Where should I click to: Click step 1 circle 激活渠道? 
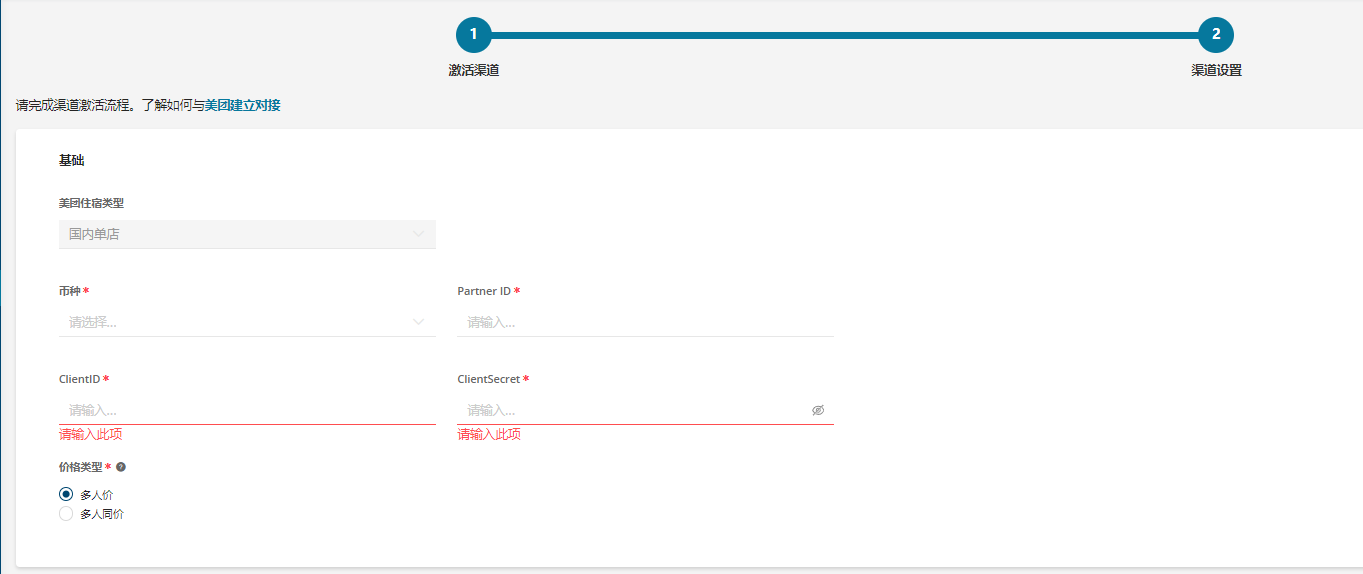(x=474, y=35)
